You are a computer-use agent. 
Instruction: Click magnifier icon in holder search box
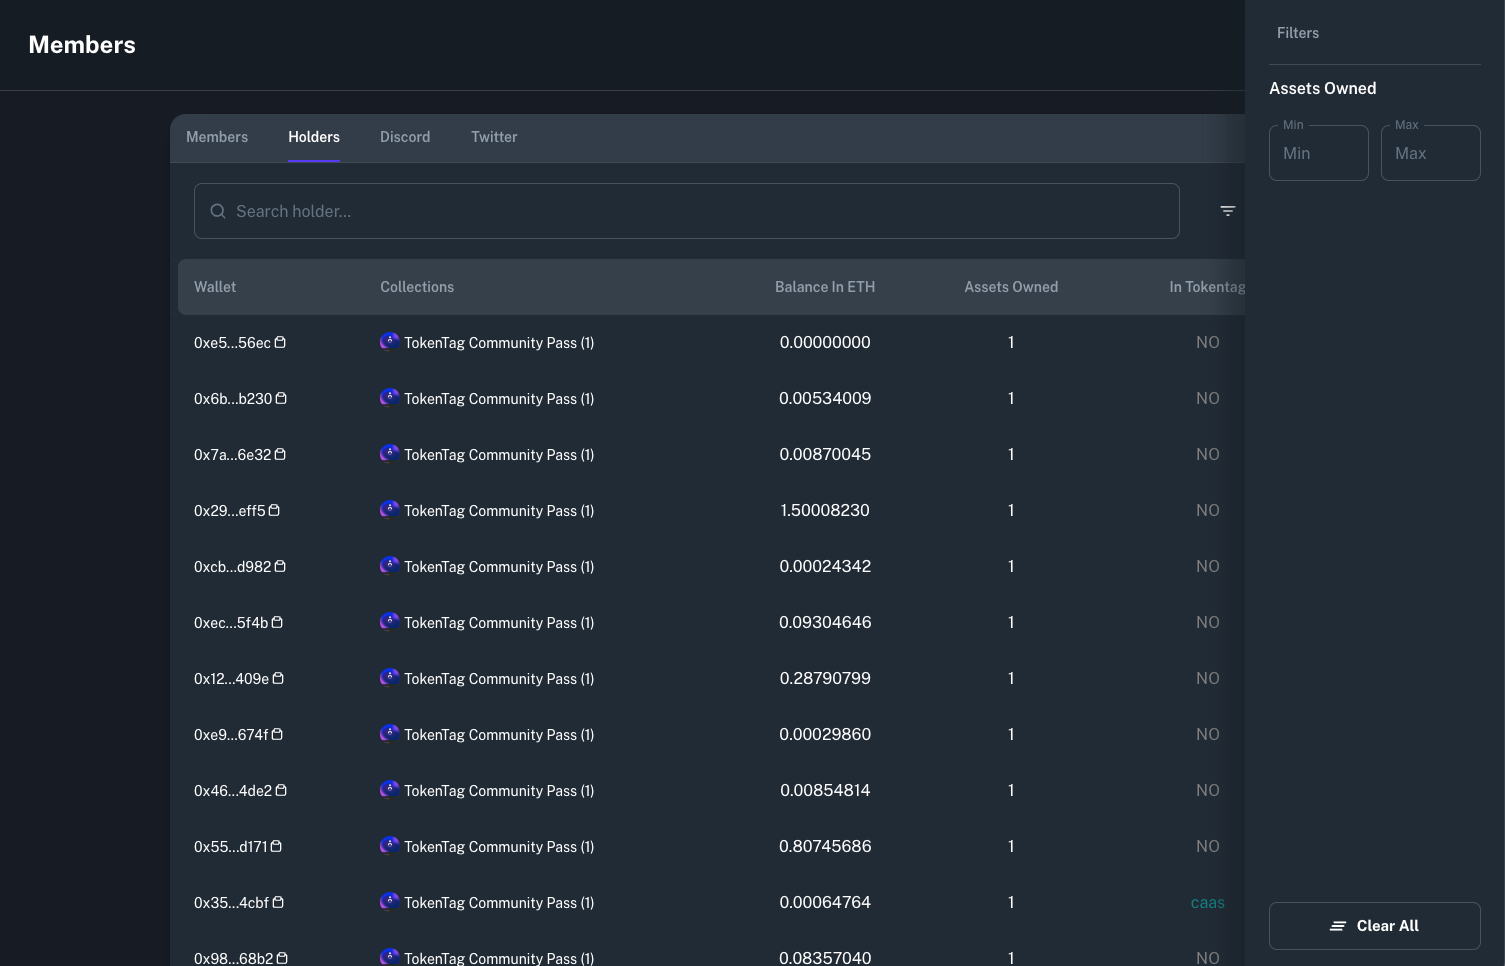218,211
